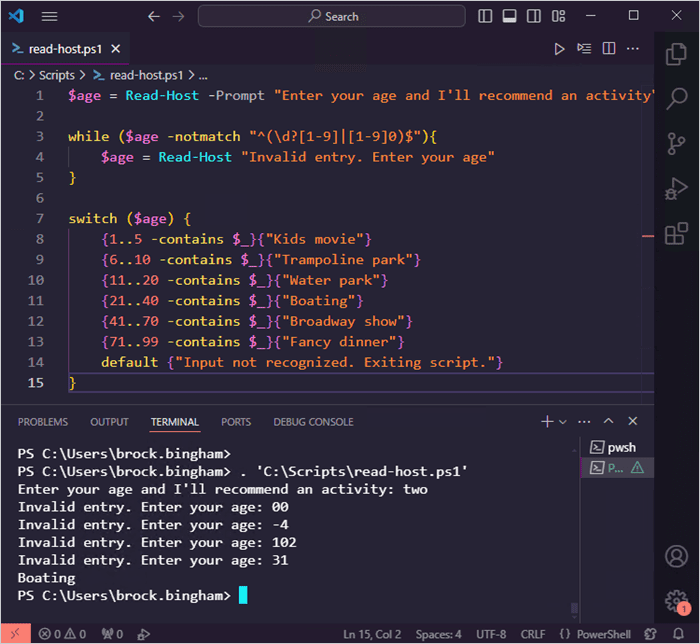The image size is (700, 644).
Task: Toggle the primary side bar layout icon
Action: pos(485,16)
